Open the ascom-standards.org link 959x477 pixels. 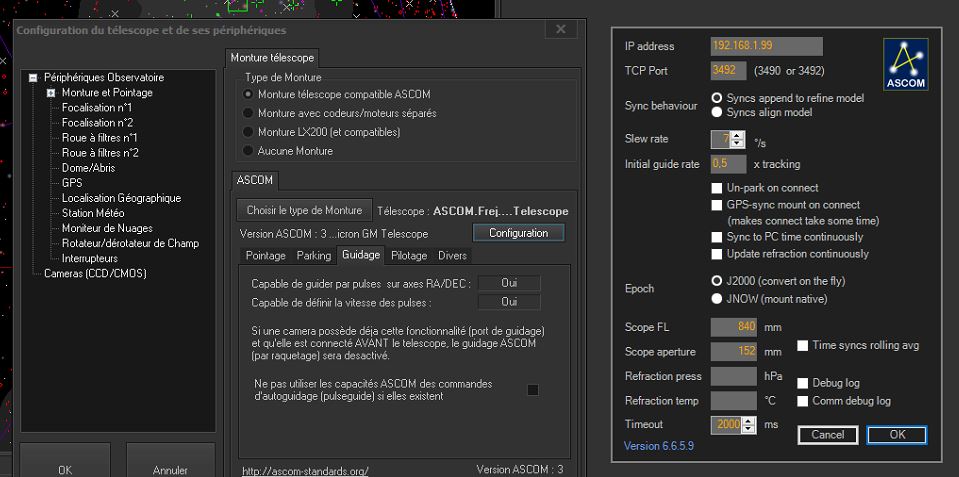point(304,470)
